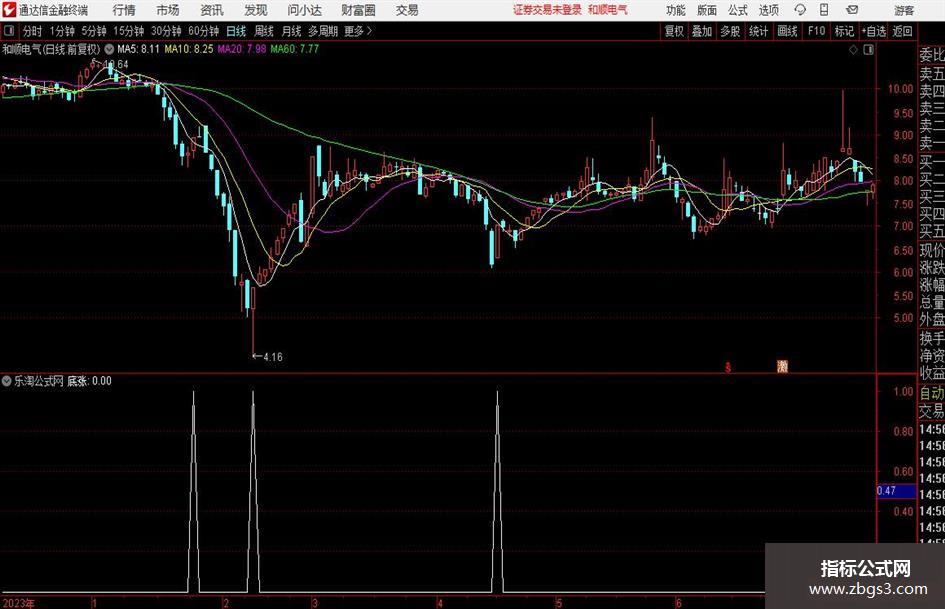The image size is (945, 609).
Task: Open the 财富圈 menu
Action: coord(358,10)
